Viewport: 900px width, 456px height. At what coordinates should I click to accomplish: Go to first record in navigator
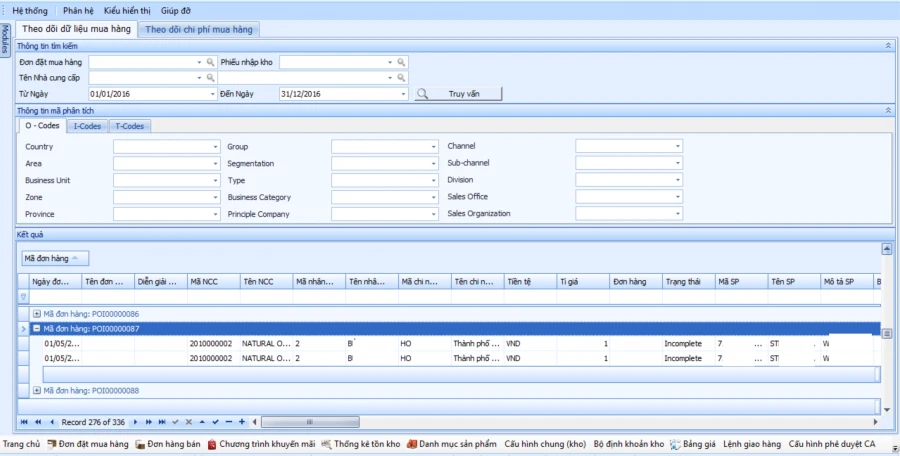pyautogui.click(x=24, y=422)
